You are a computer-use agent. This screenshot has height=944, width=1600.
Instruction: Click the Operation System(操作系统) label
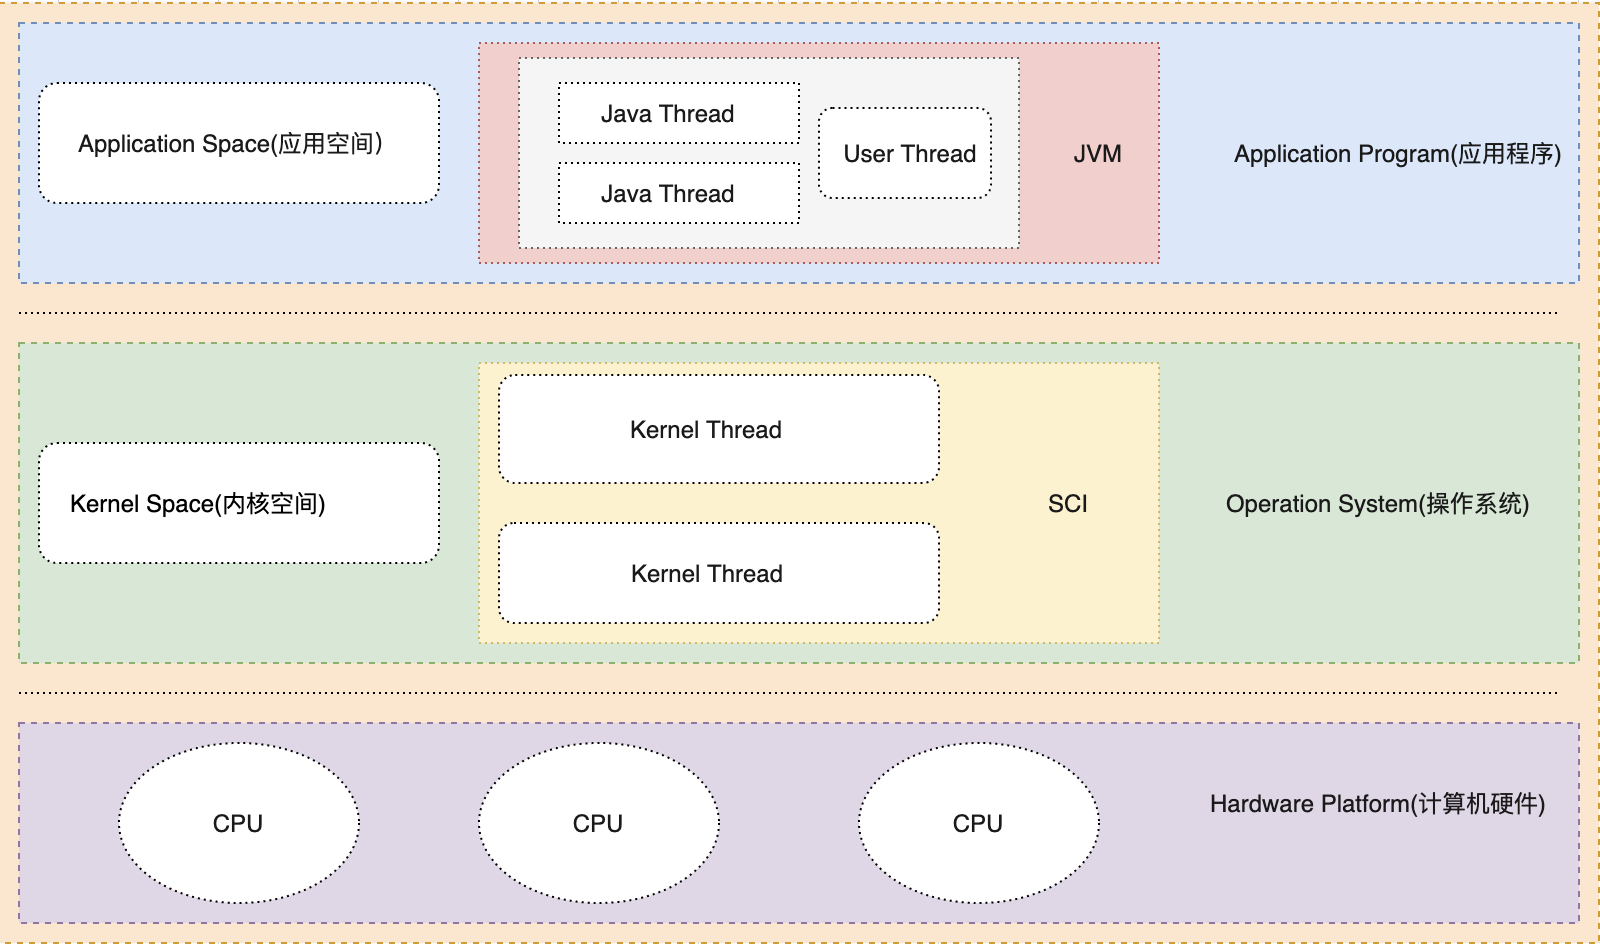click(x=1377, y=504)
